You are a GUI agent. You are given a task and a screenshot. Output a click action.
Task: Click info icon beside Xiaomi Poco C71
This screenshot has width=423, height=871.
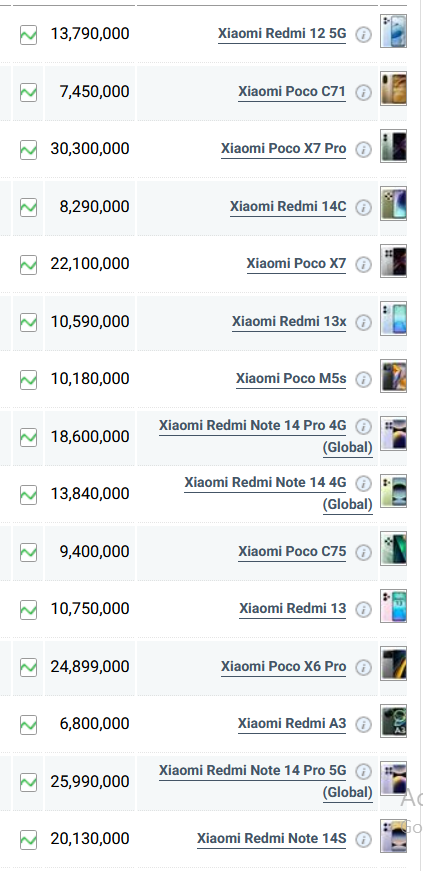pyautogui.click(x=364, y=92)
